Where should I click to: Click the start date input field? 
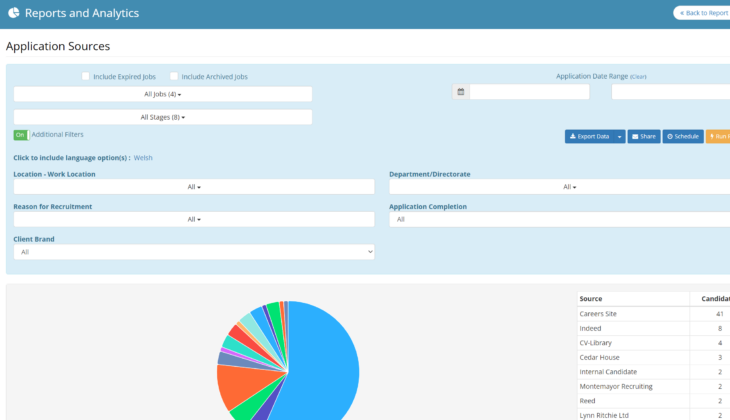(x=529, y=92)
